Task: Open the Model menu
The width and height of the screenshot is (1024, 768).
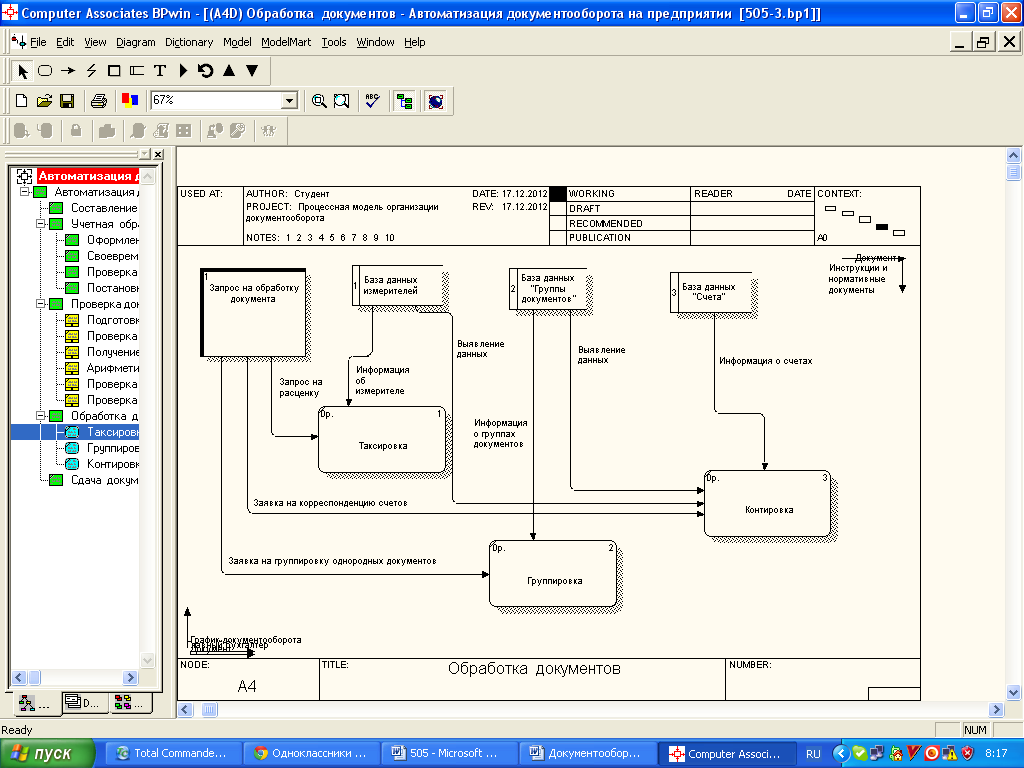Action: pyautogui.click(x=237, y=42)
